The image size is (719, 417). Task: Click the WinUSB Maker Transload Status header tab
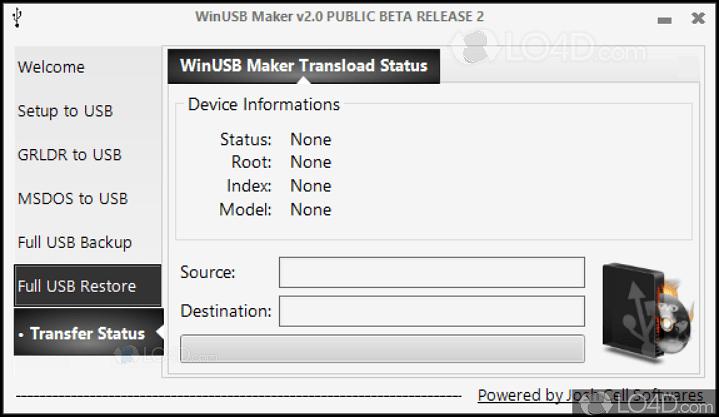click(x=304, y=66)
